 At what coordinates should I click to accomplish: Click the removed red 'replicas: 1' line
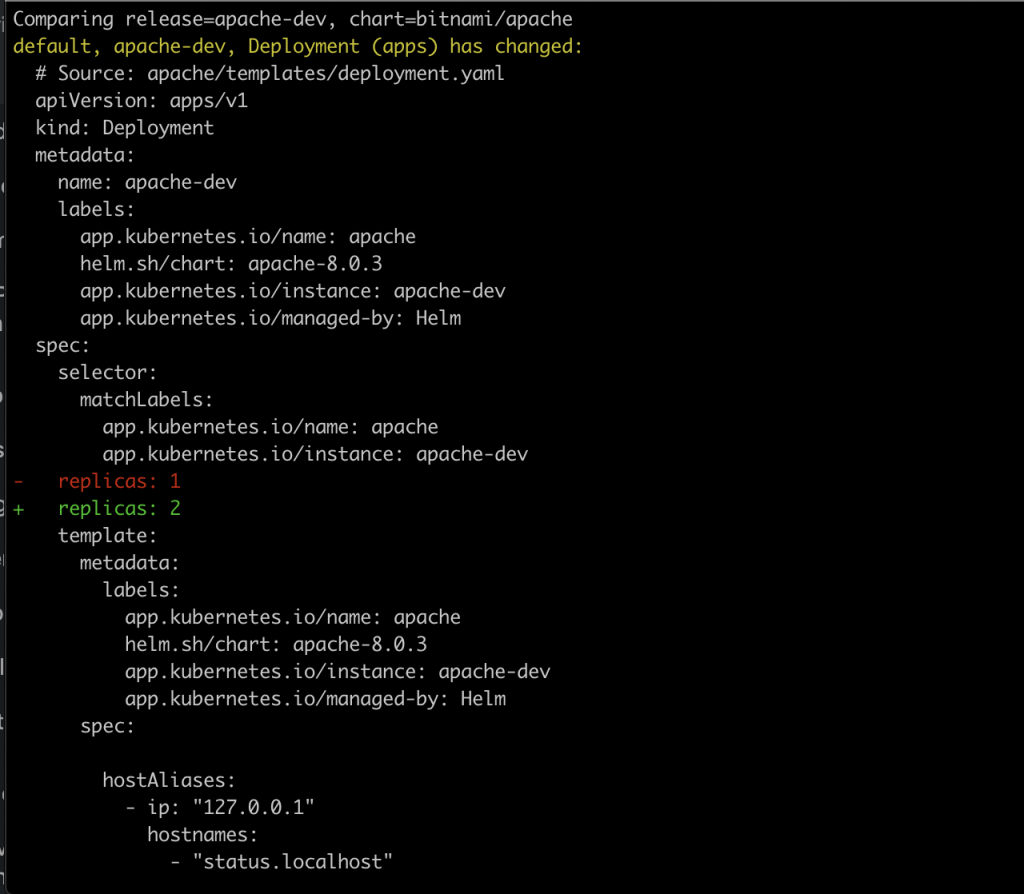(x=97, y=481)
